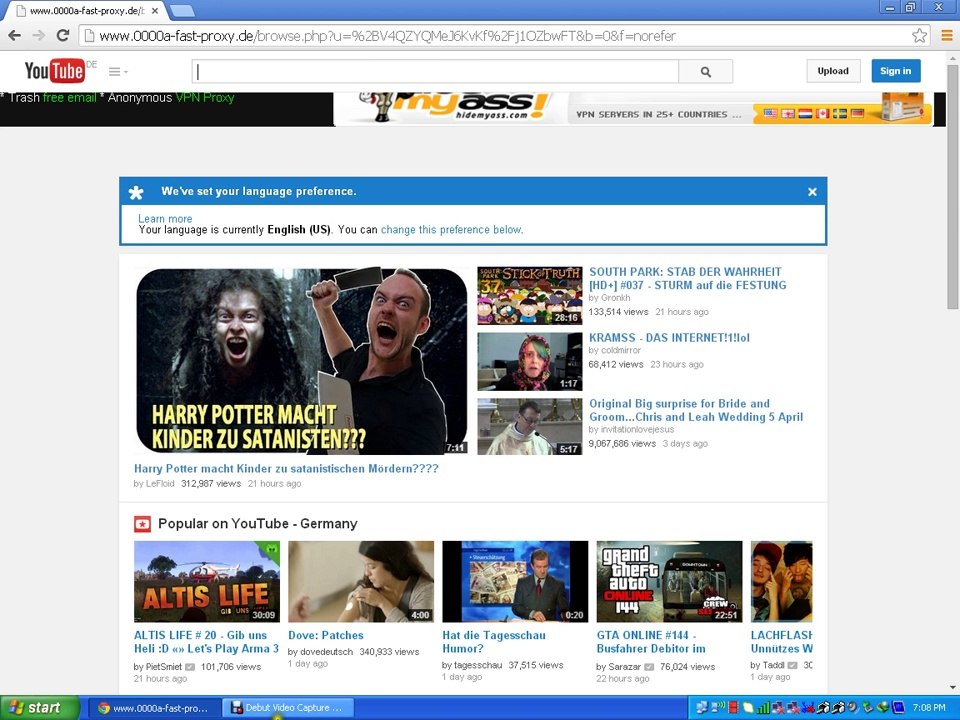Image resolution: width=960 pixels, height=720 pixels.
Task: Open Harry Potter macht Kinder thumbnail
Action: [302, 361]
